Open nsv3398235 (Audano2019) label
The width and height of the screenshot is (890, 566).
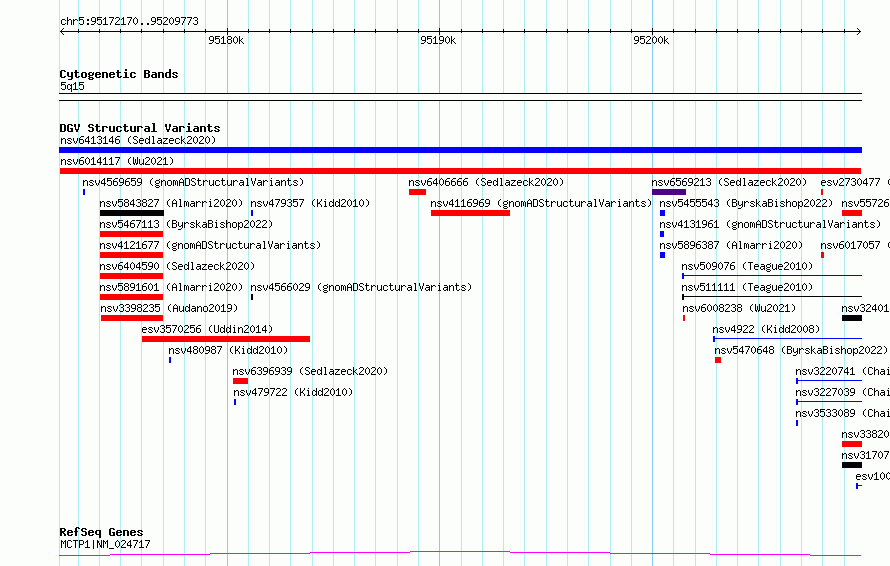coord(169,308)
